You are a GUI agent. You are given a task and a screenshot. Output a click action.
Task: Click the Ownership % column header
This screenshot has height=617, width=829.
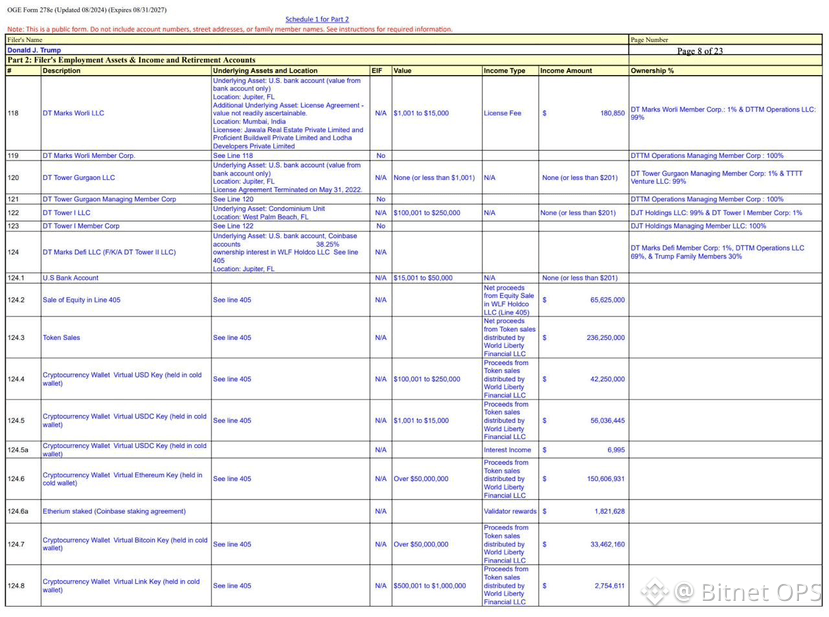pyautogui.click(x=652, y=70)
